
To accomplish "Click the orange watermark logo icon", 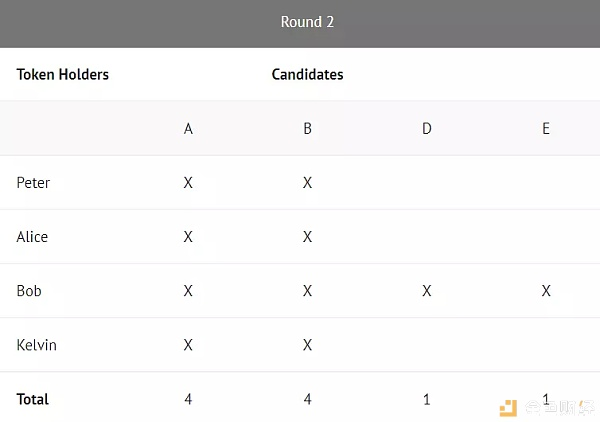I will point(509,408).
